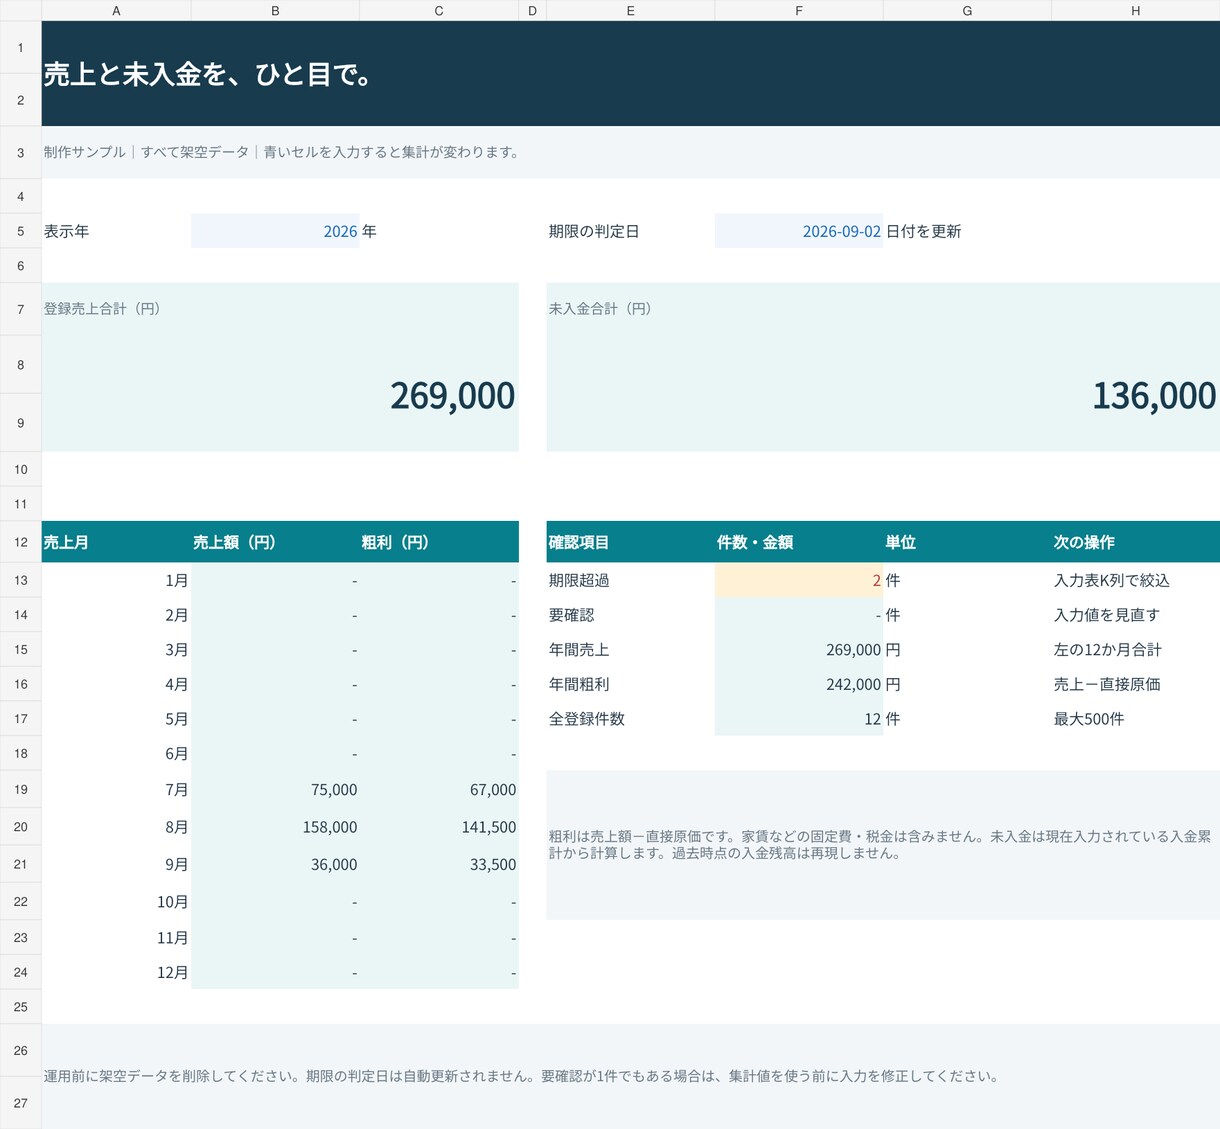This screenshot has width=1220, height=1129.
Task: Select column H header
Action: pyautogui.click(x=1136, y=11)
